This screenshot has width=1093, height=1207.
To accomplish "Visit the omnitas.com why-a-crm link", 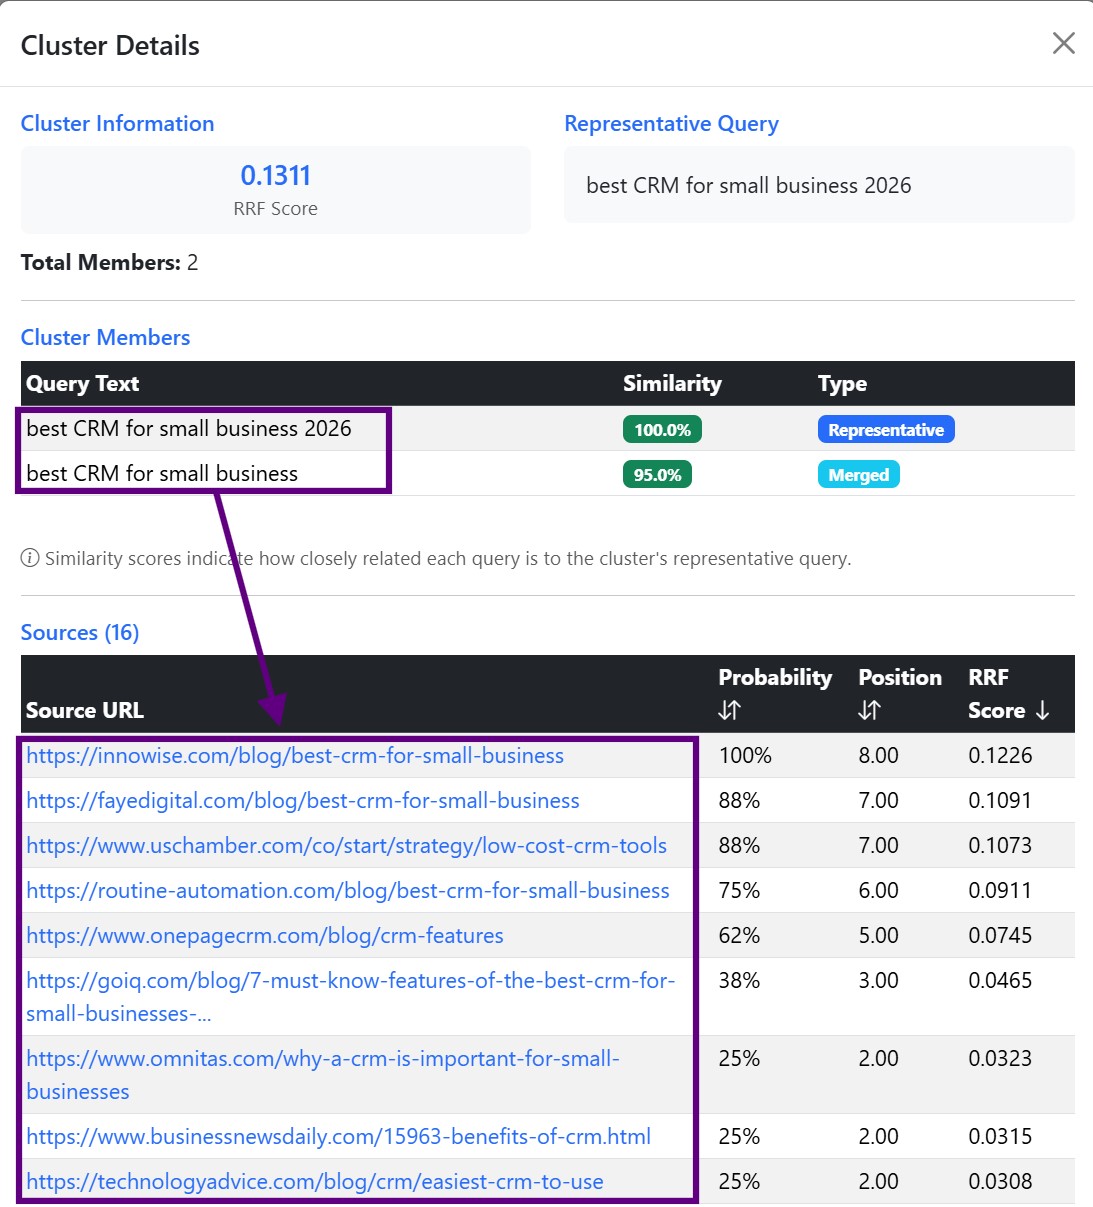I will point(323,1059).
